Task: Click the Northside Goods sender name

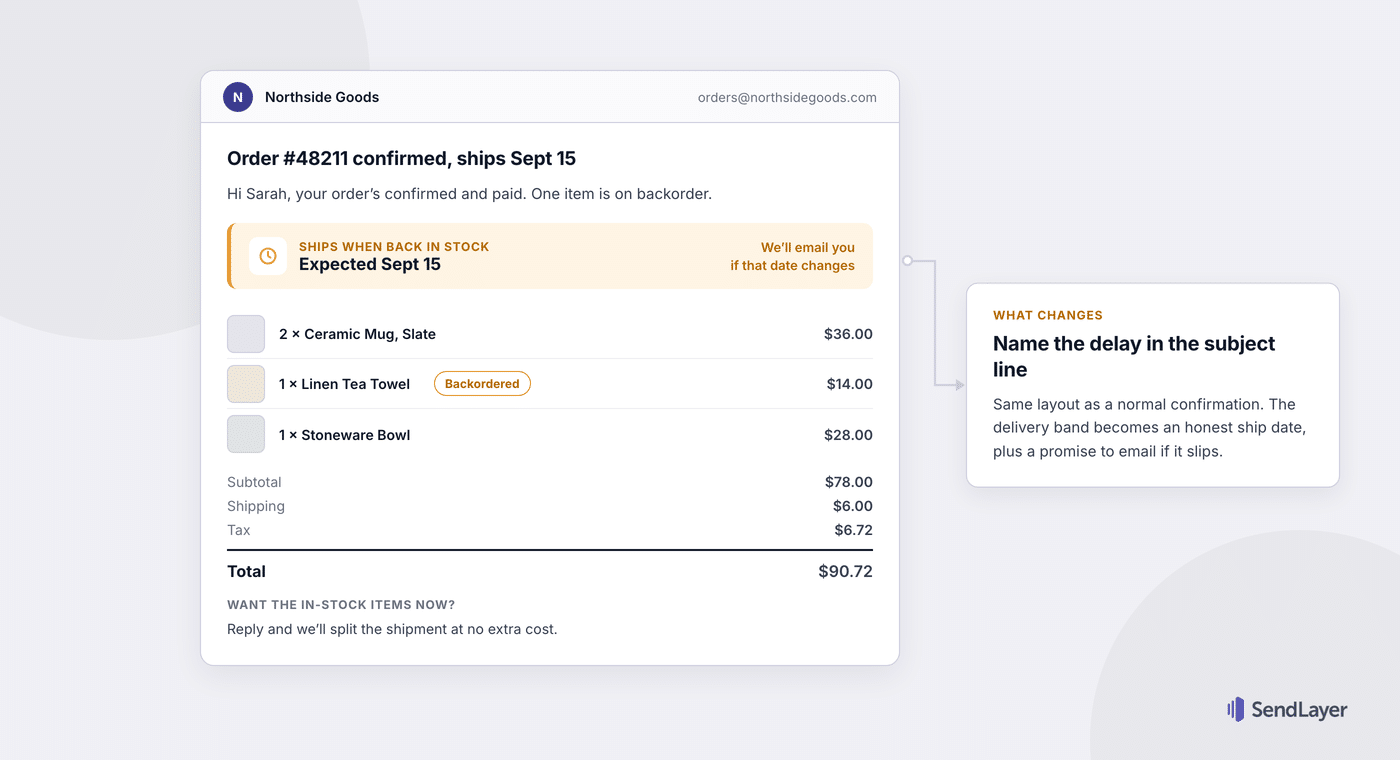Action: (322, 97)
